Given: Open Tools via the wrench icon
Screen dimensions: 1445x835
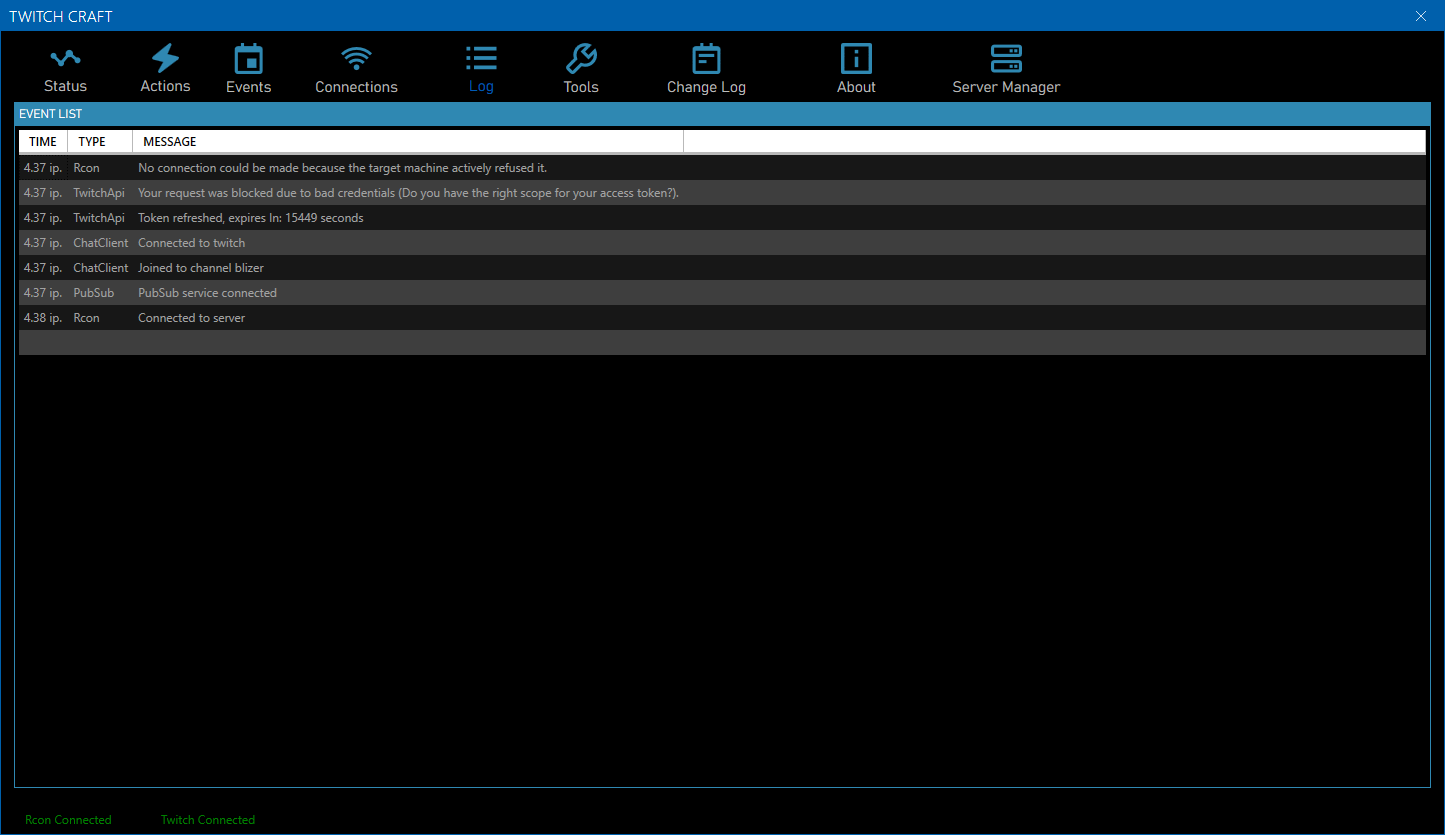Looking at the screenshot, I should (x=581, y=59).
